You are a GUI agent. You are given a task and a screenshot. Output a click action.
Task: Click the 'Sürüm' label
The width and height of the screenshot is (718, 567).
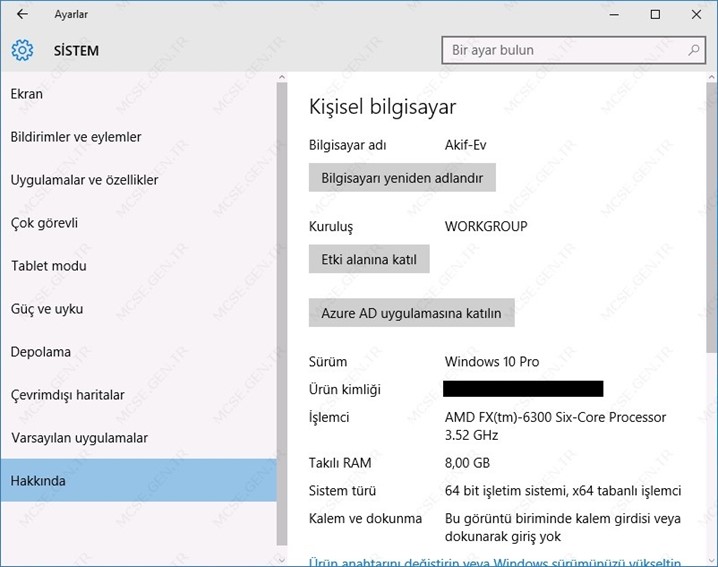(x=328, y=362)
